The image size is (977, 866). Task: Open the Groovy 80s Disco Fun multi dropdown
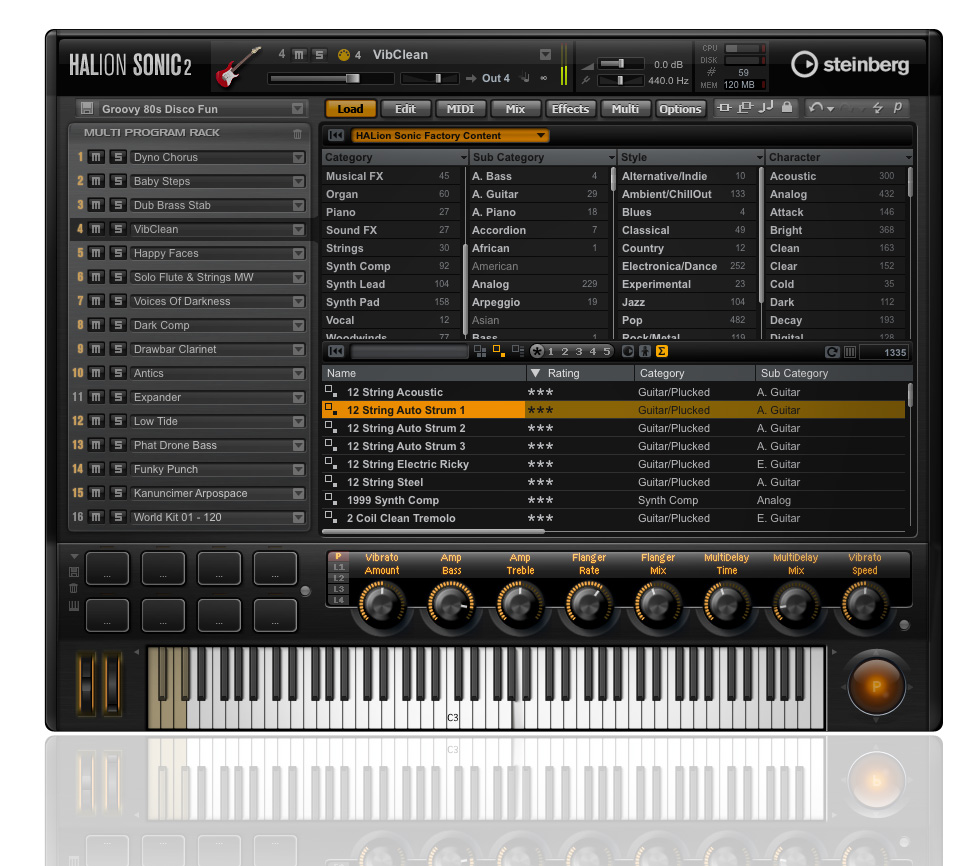(298, 109)
